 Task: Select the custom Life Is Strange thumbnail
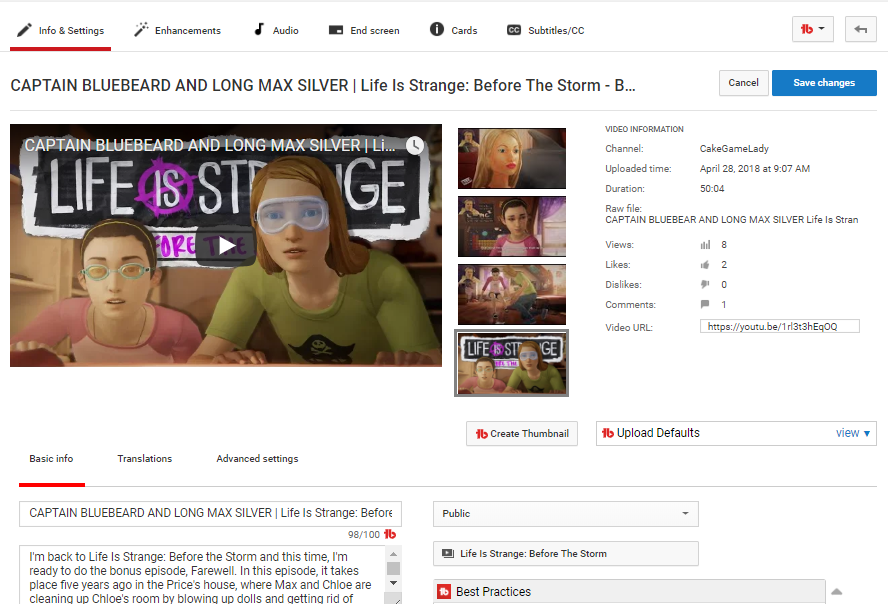[x=512, y=363]
